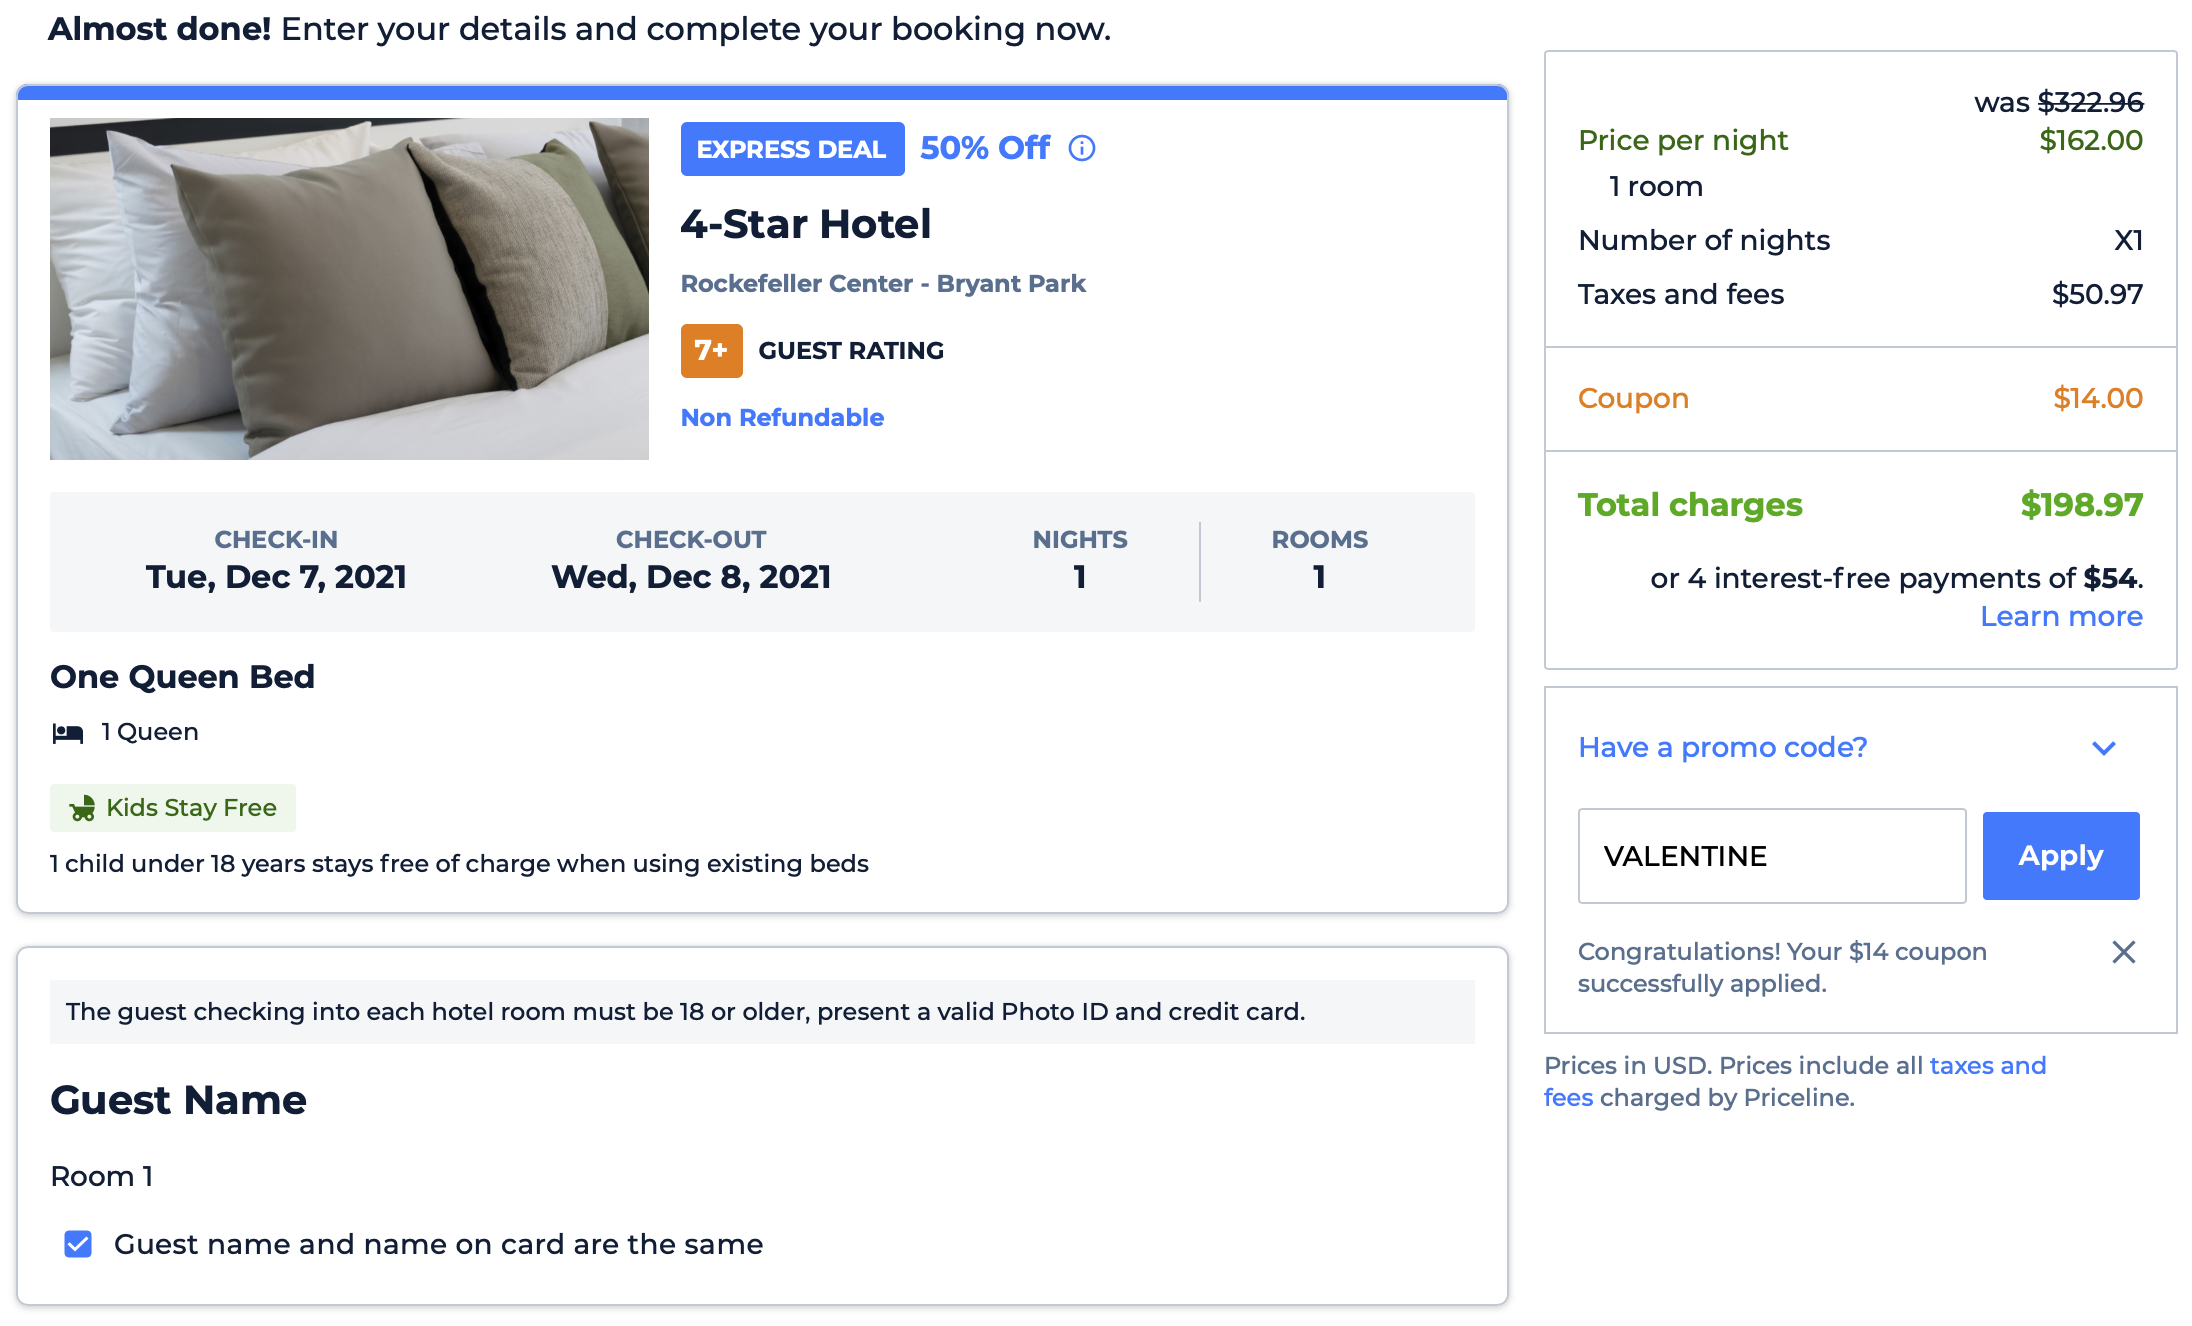This screenshot has height=1326, width=2192.
Task: Click the info icon next to 50% Off
Action: click(1080, 148)
